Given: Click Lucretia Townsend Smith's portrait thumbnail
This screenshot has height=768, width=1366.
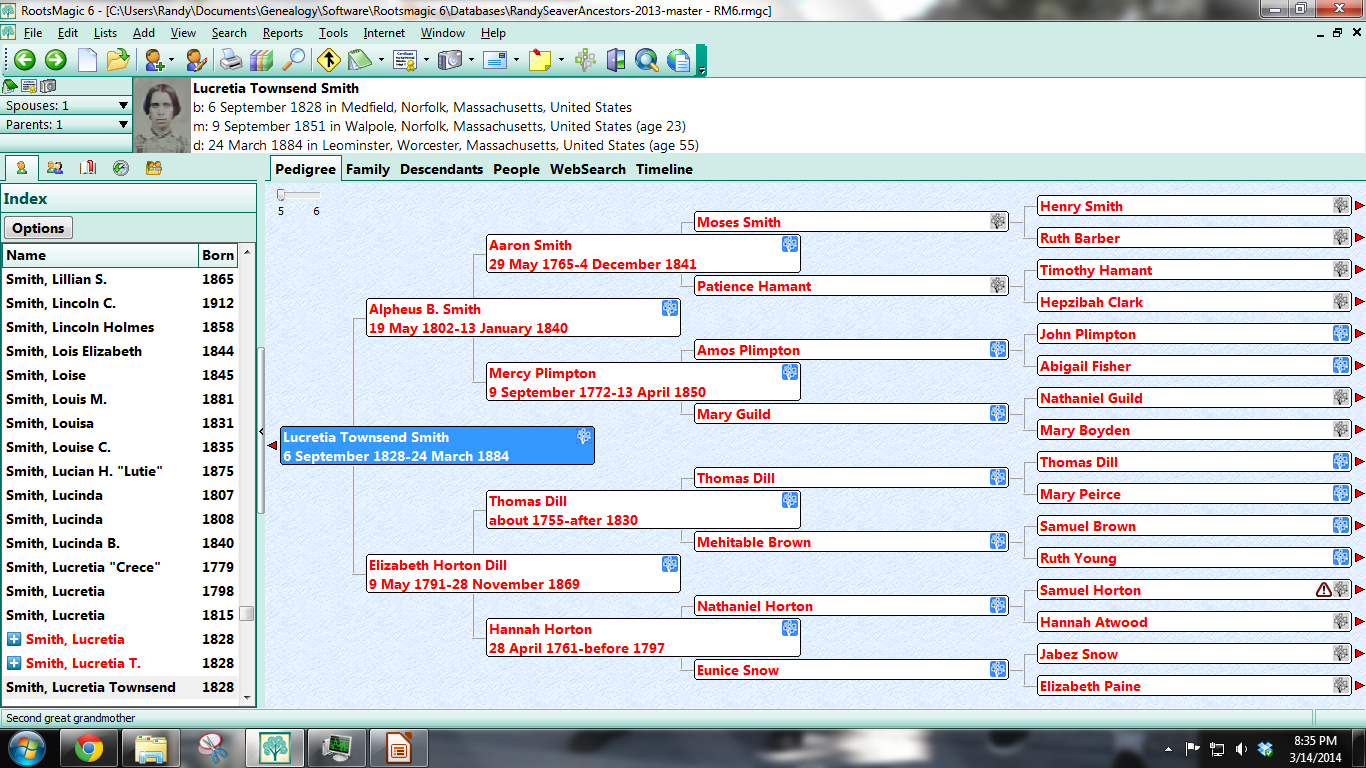Looking at the screenshot, I should 161,120.
